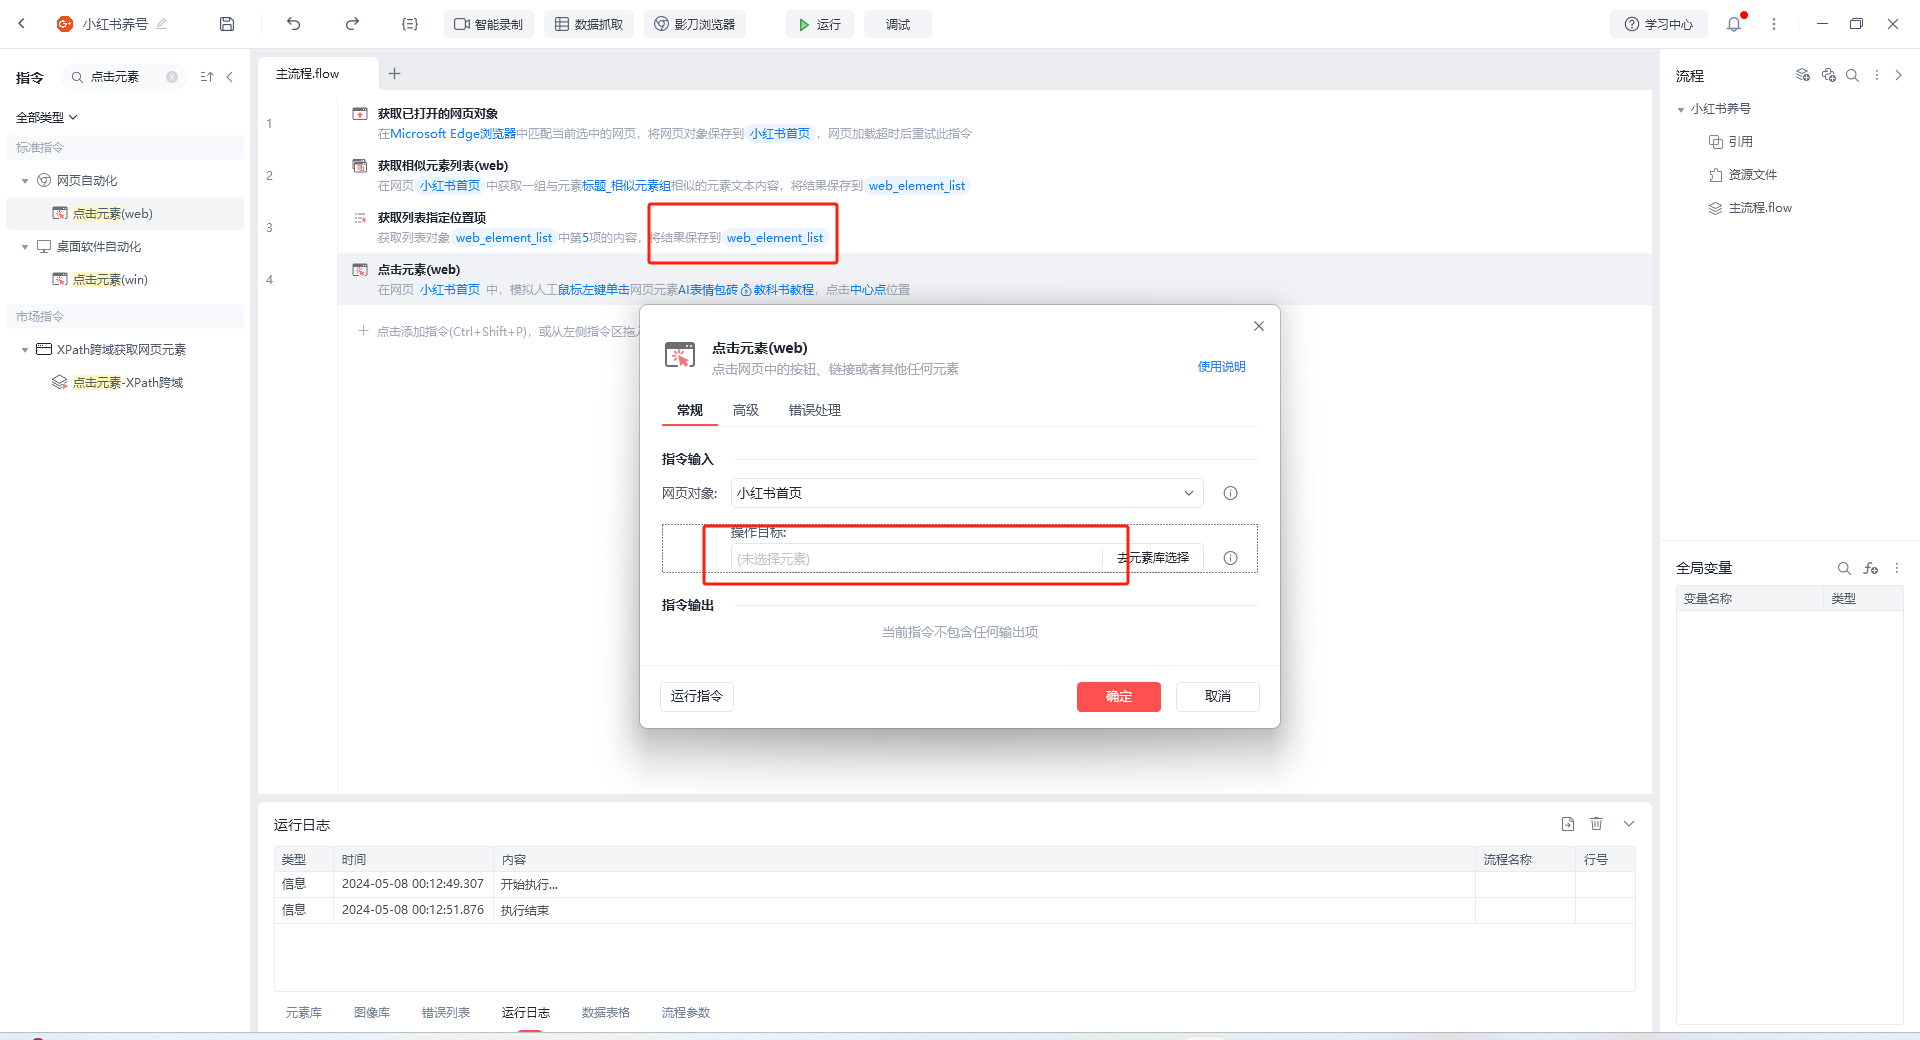The height and width of the screenshot is (1040, 1920).
Task: Go back using the top-left arrow
Action: (21, 24)
